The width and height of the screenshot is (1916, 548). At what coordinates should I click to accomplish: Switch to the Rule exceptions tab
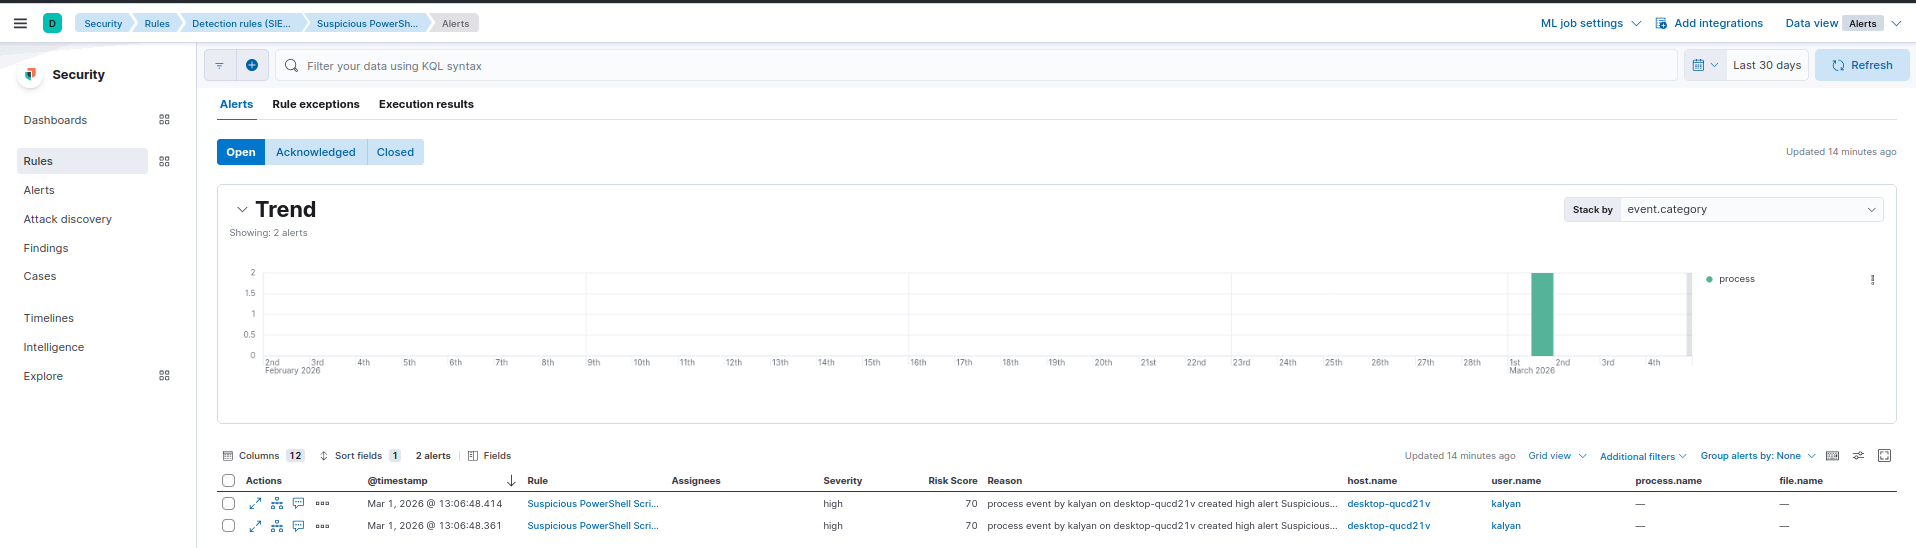[316, 104]
